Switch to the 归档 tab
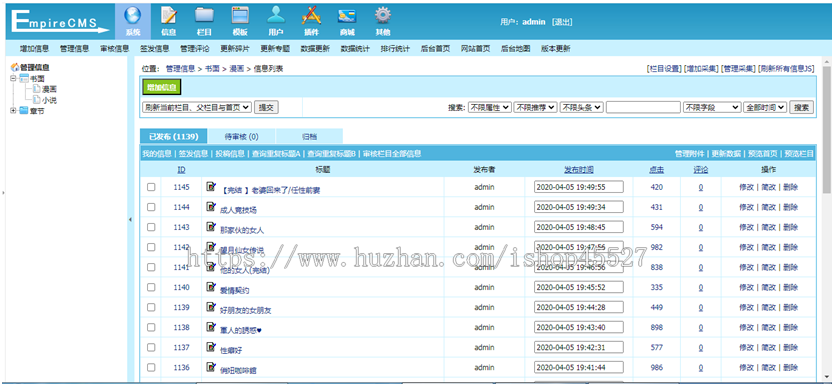The width and height of the screenshot is (834, 386). pos(310,137)
